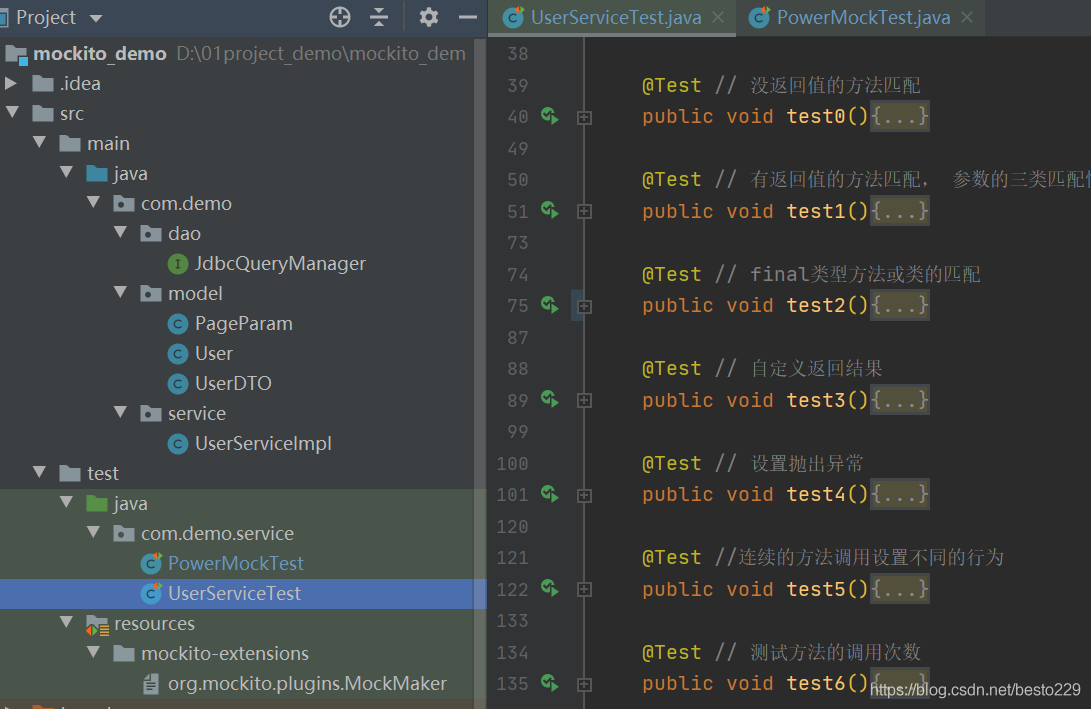Open the Project view dropdown
The width and height of the screenshot is (1091, 709).
click(96, 18)
